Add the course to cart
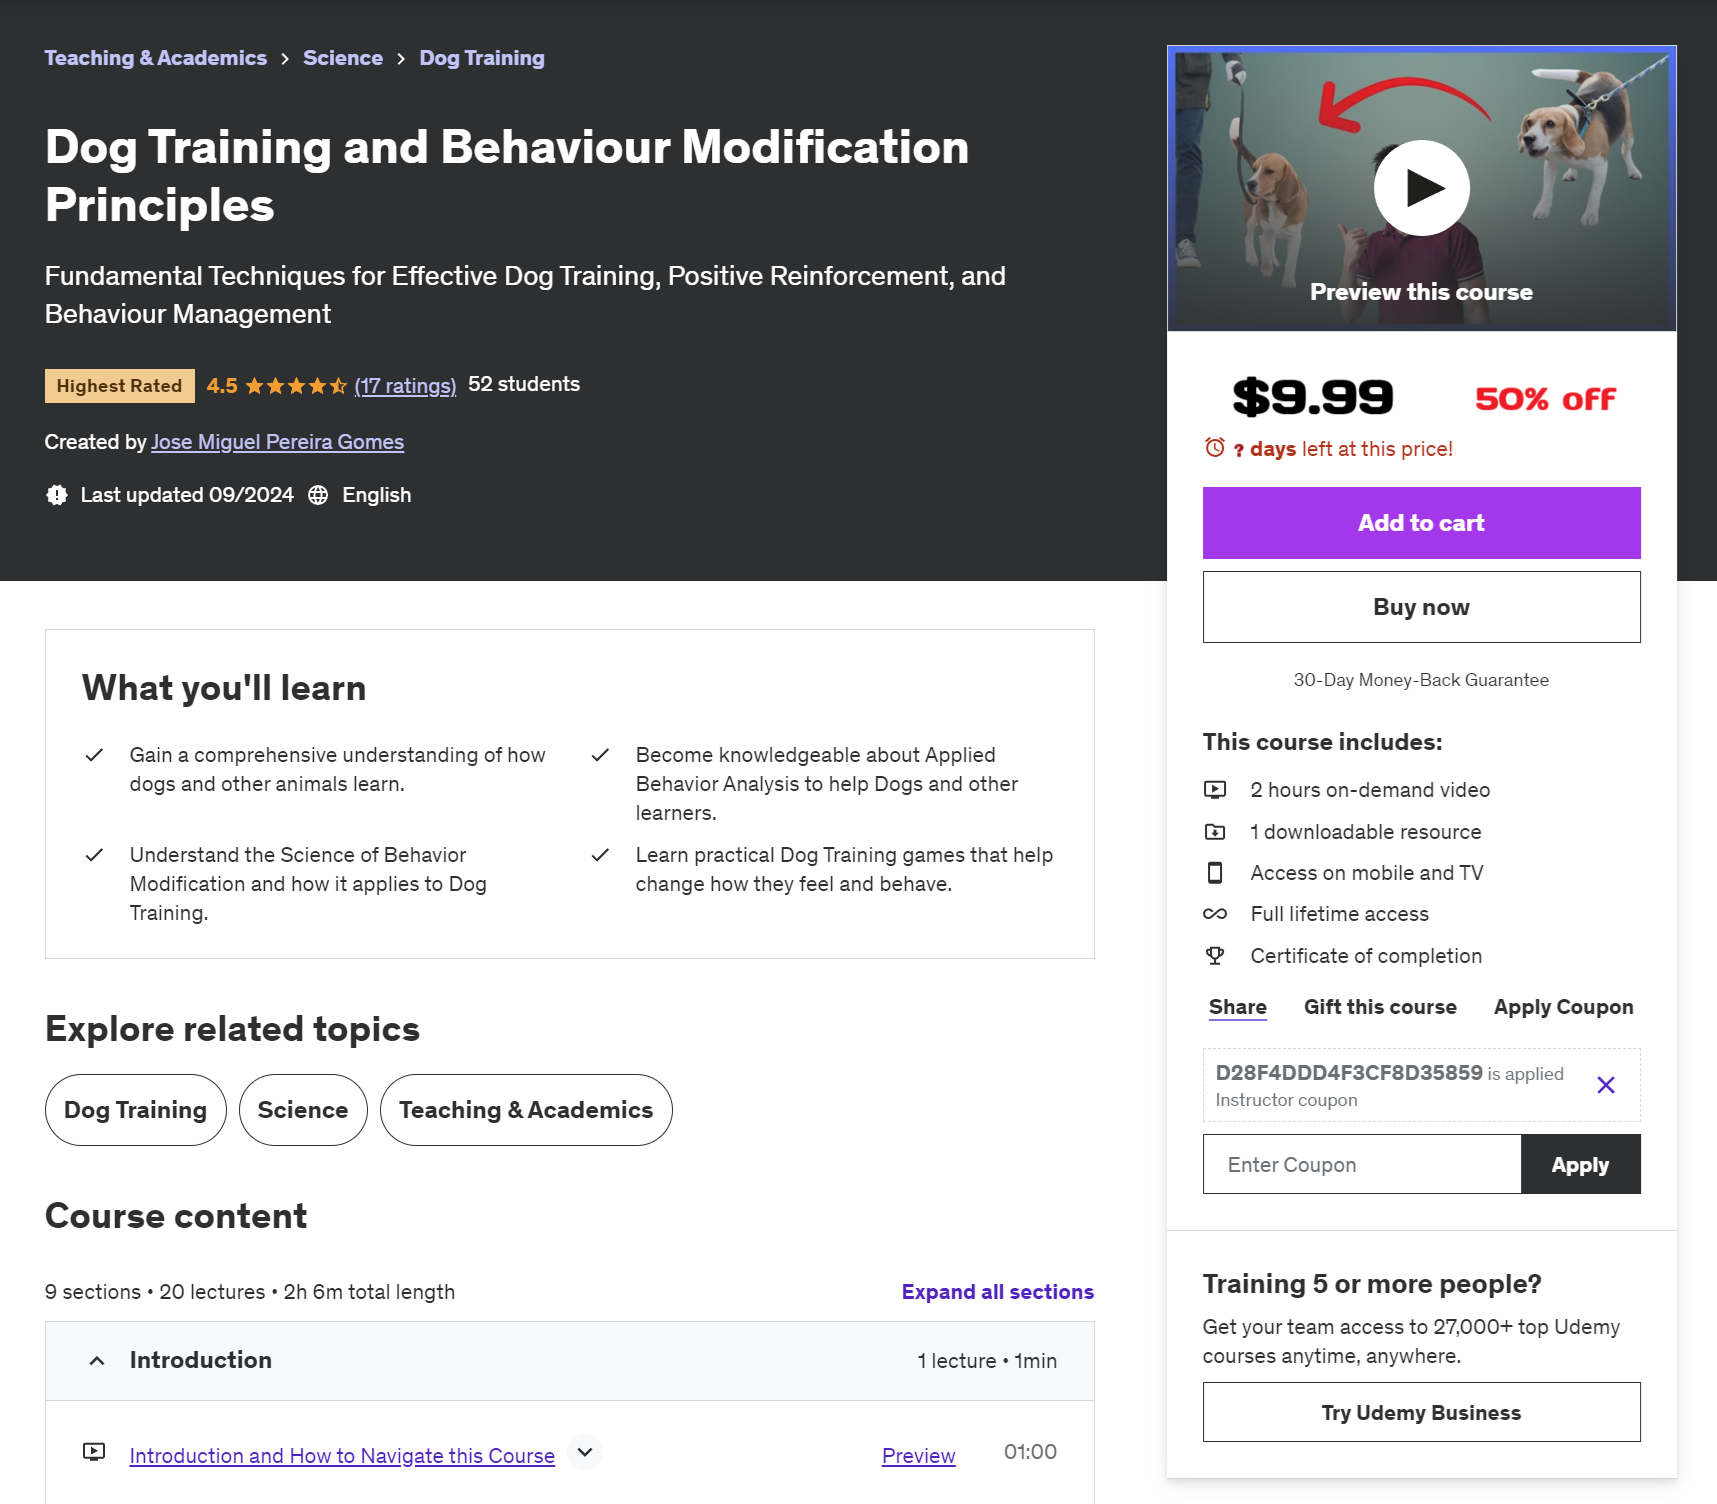Image resolution: width=1717 pixels, height=1504 pixels. [x=1422, y=523]
